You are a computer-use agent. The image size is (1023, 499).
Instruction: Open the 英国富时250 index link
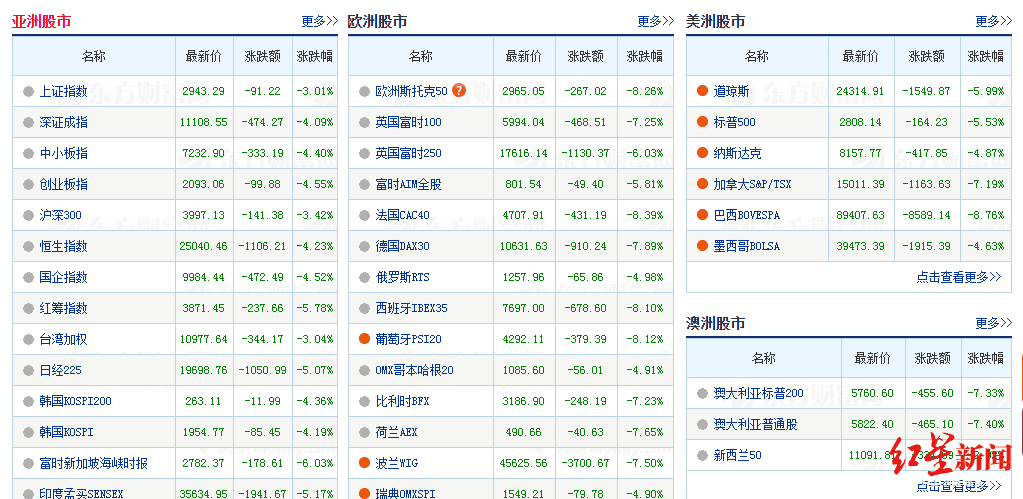409,153
